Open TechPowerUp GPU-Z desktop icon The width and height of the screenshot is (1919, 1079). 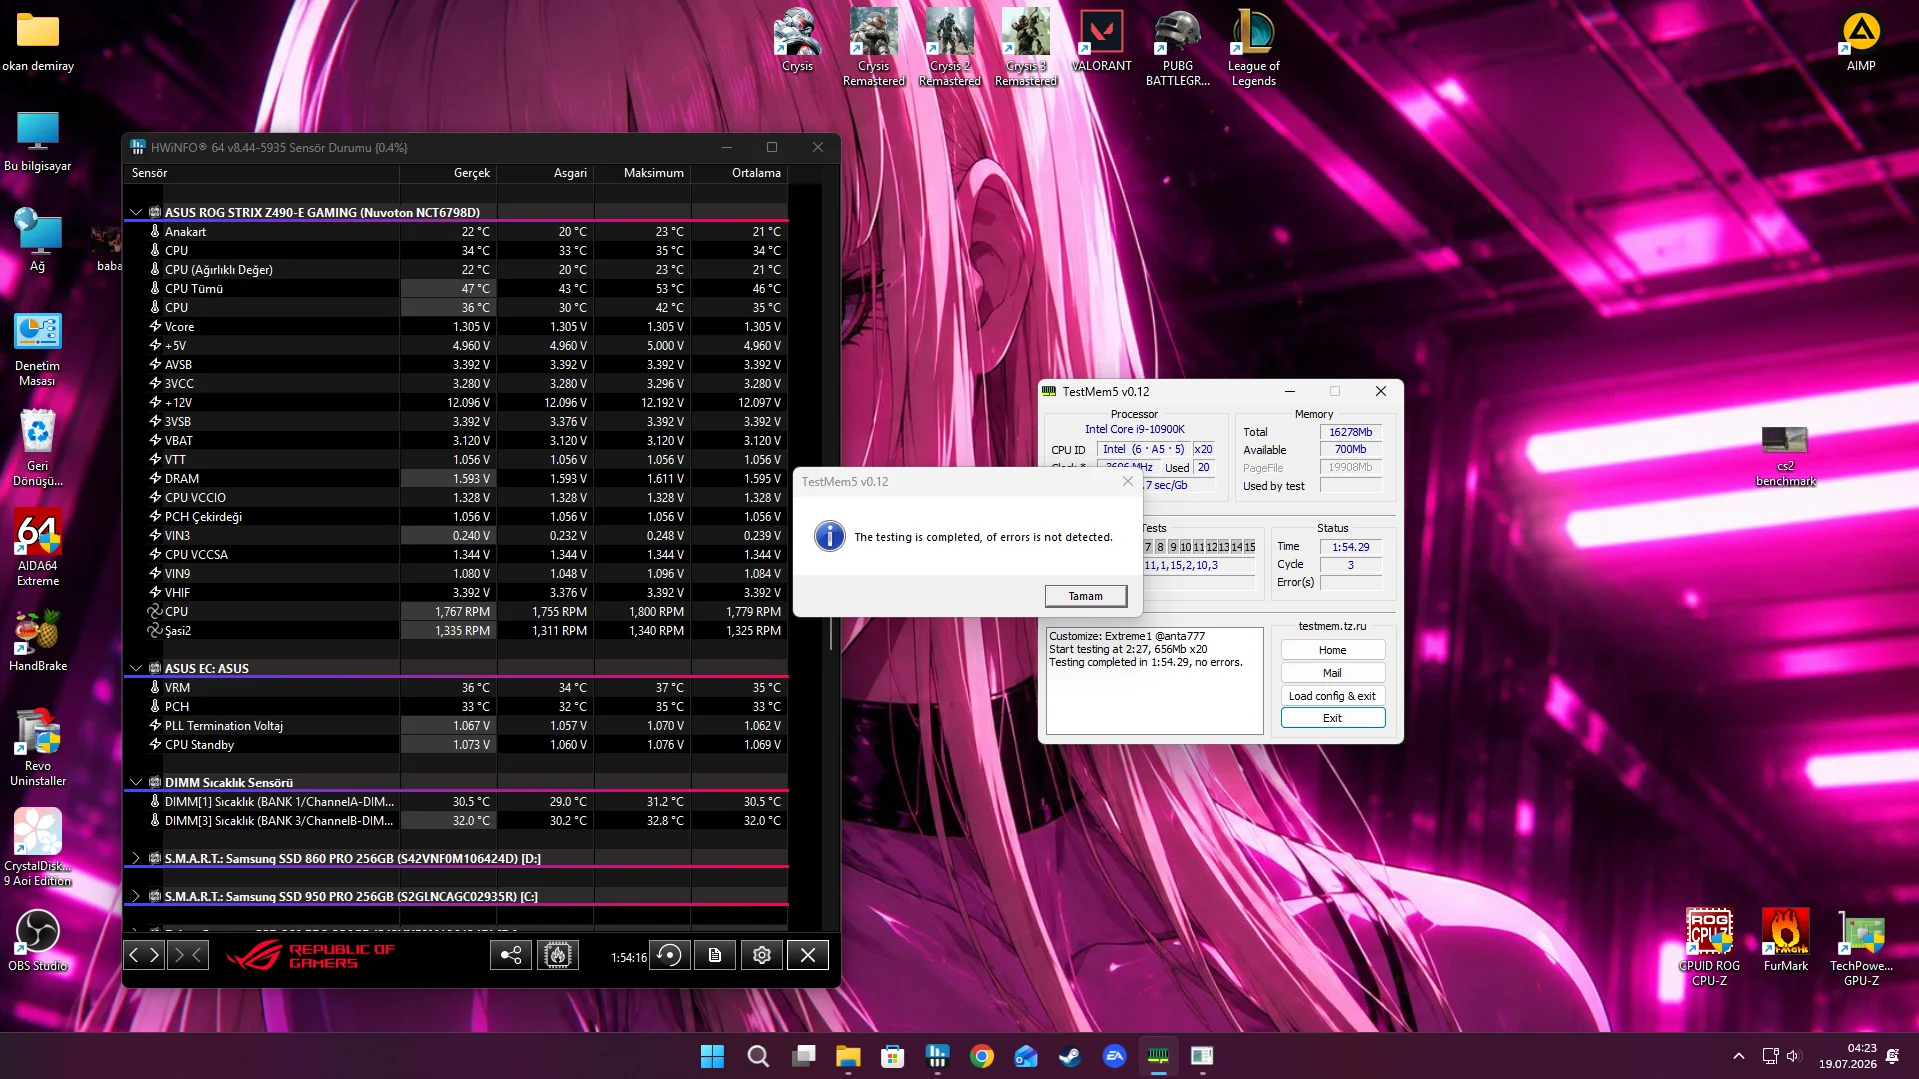click(1861, 948)
